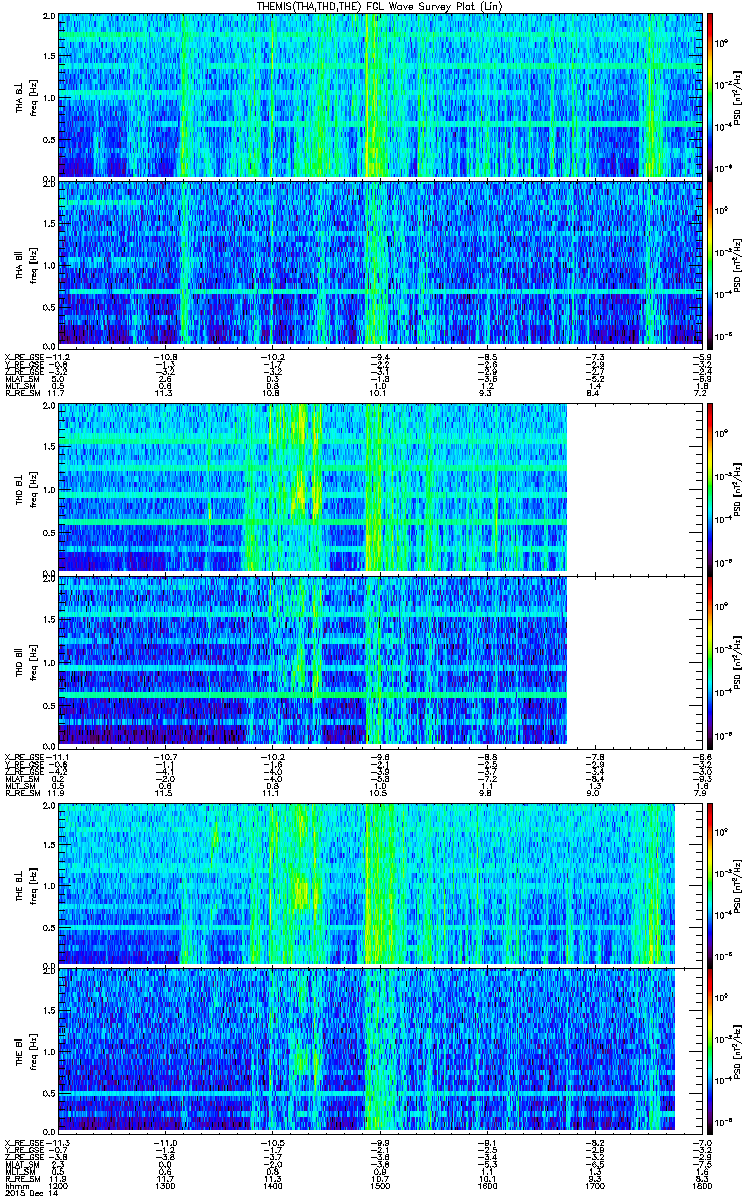This screenshot has width=750, height=1200.
Task: Click THA X_RE_GSE value -5.9
Action: (702, 356)
